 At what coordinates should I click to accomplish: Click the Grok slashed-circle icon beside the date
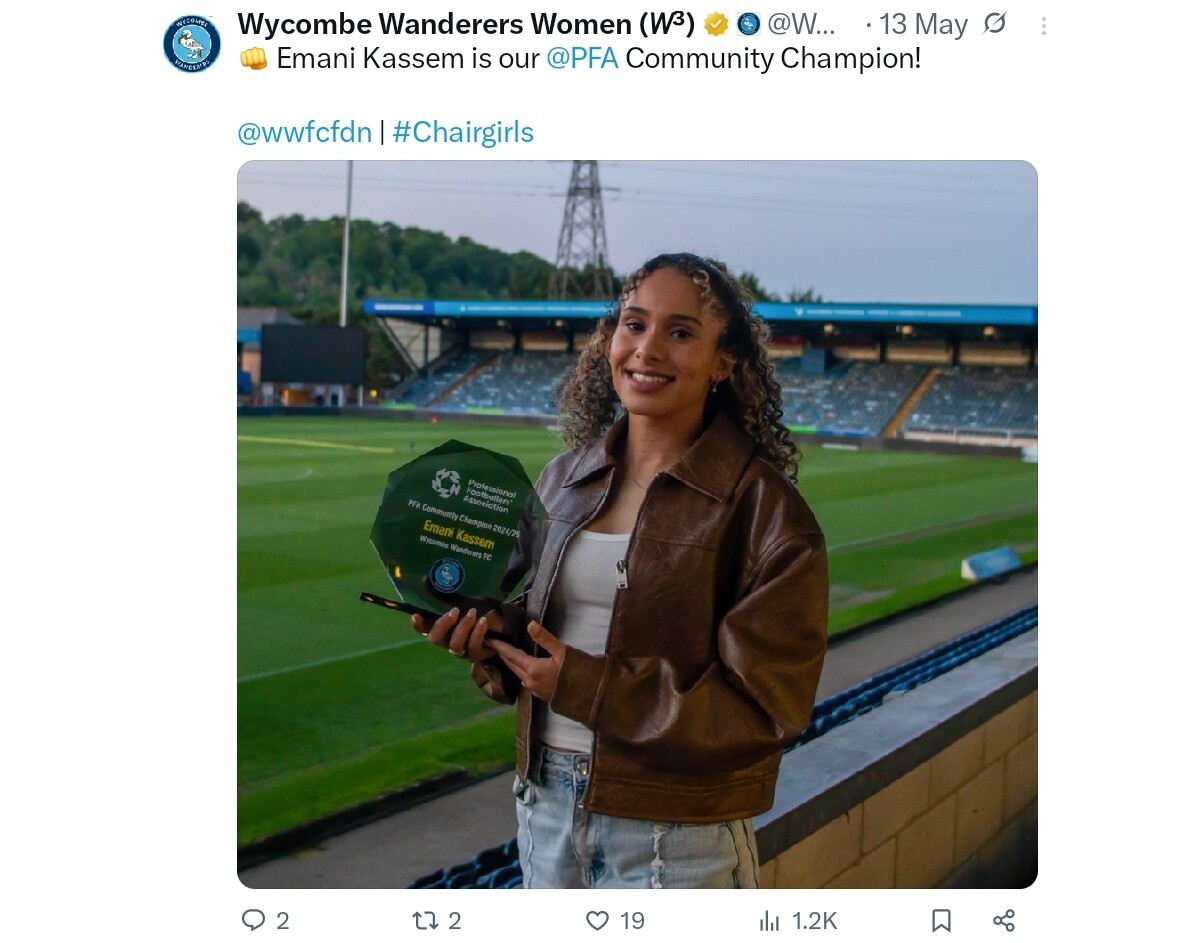click(994, 24)
